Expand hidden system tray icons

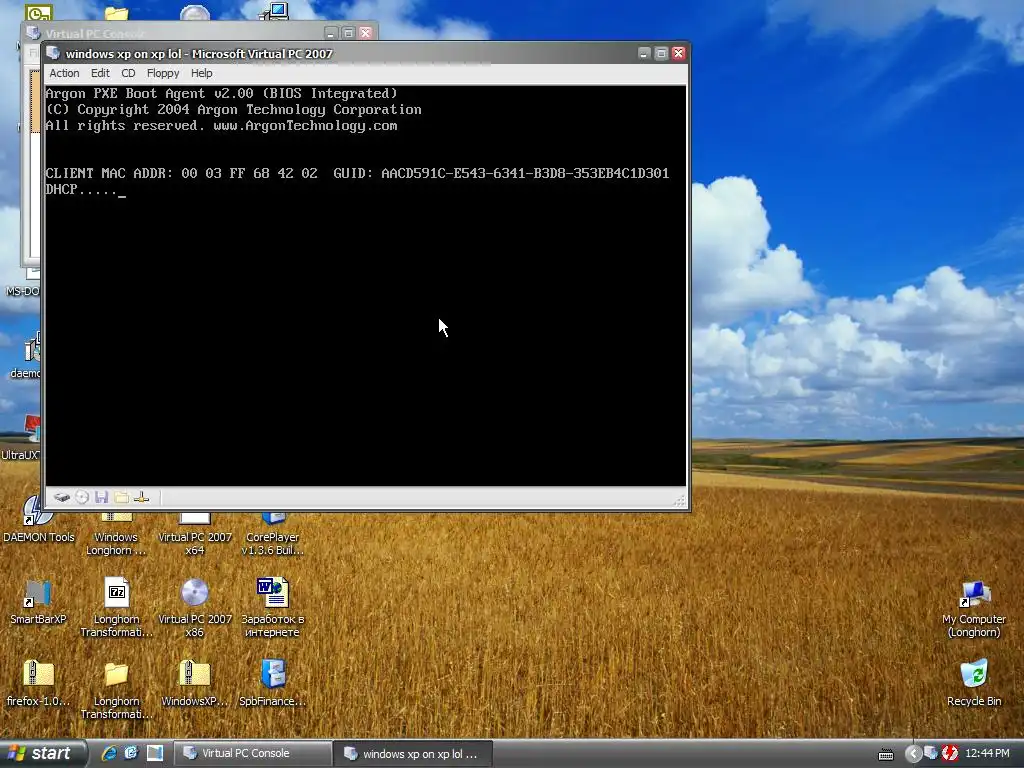tap(912, 754)
